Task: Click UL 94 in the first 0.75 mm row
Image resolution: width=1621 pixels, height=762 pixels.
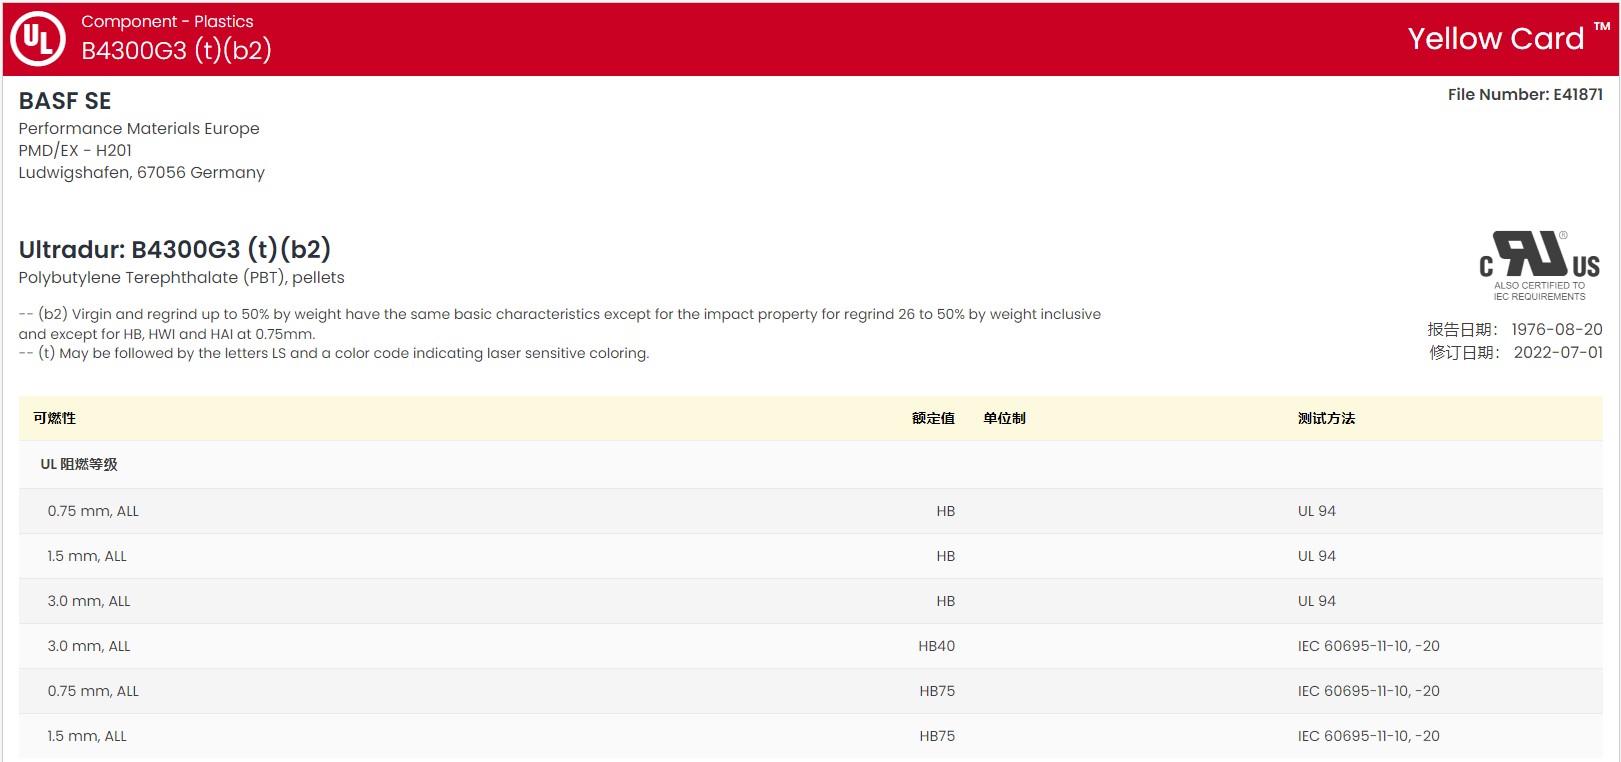Action: (1316, 511)
